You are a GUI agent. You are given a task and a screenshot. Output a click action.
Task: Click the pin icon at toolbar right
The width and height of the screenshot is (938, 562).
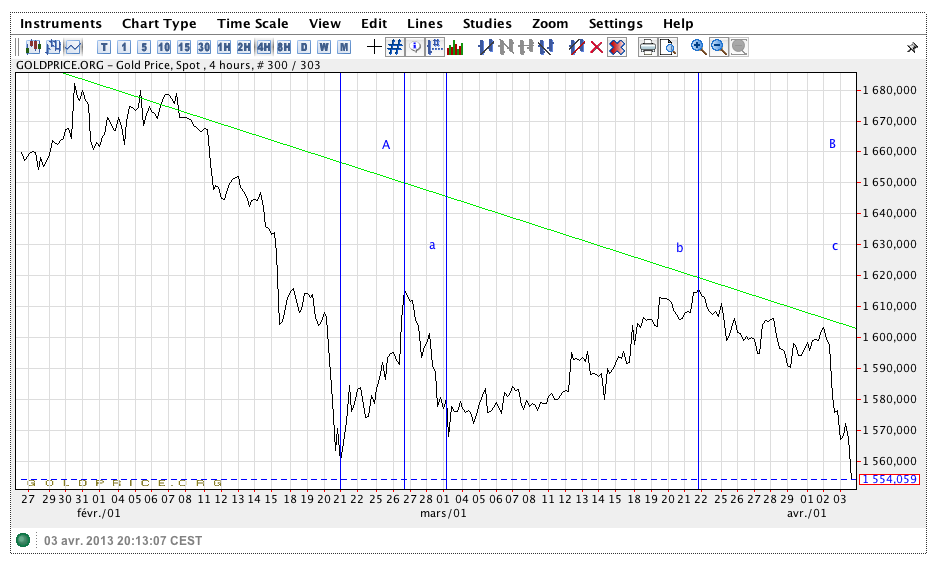click(x=912, y=47)
